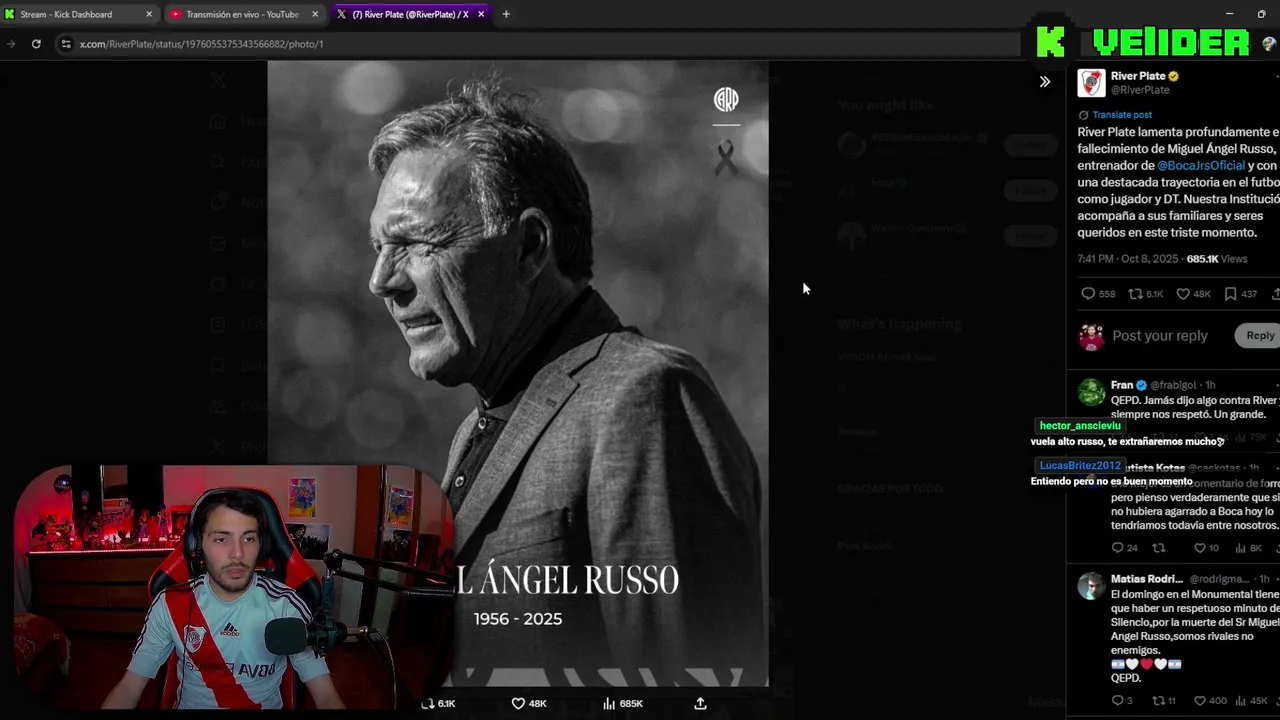The height and width of the screenshot is (720, 1280).
Task: Minimize the browser window
Action: click(1229, 14)
